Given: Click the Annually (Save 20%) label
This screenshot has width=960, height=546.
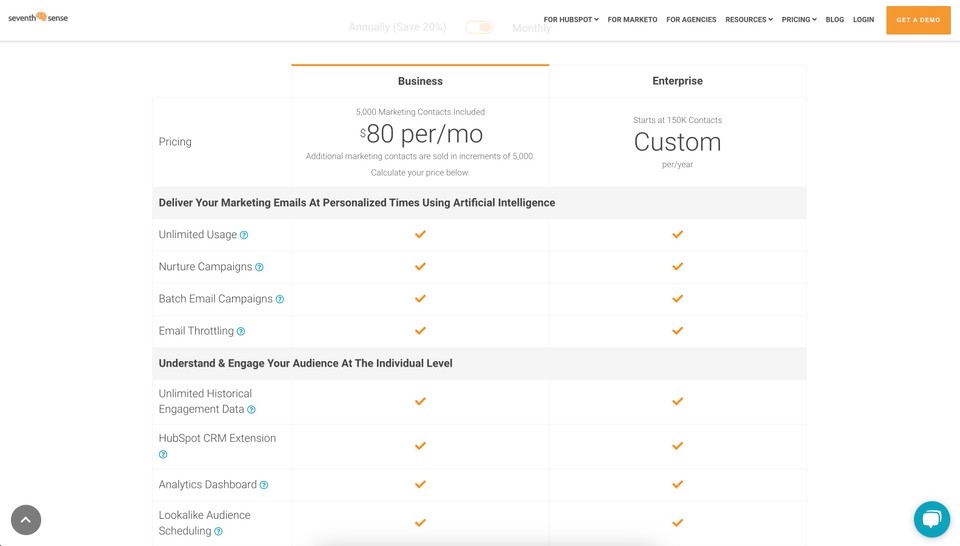Looking at the screenshot, I should [x=397, y=27].
